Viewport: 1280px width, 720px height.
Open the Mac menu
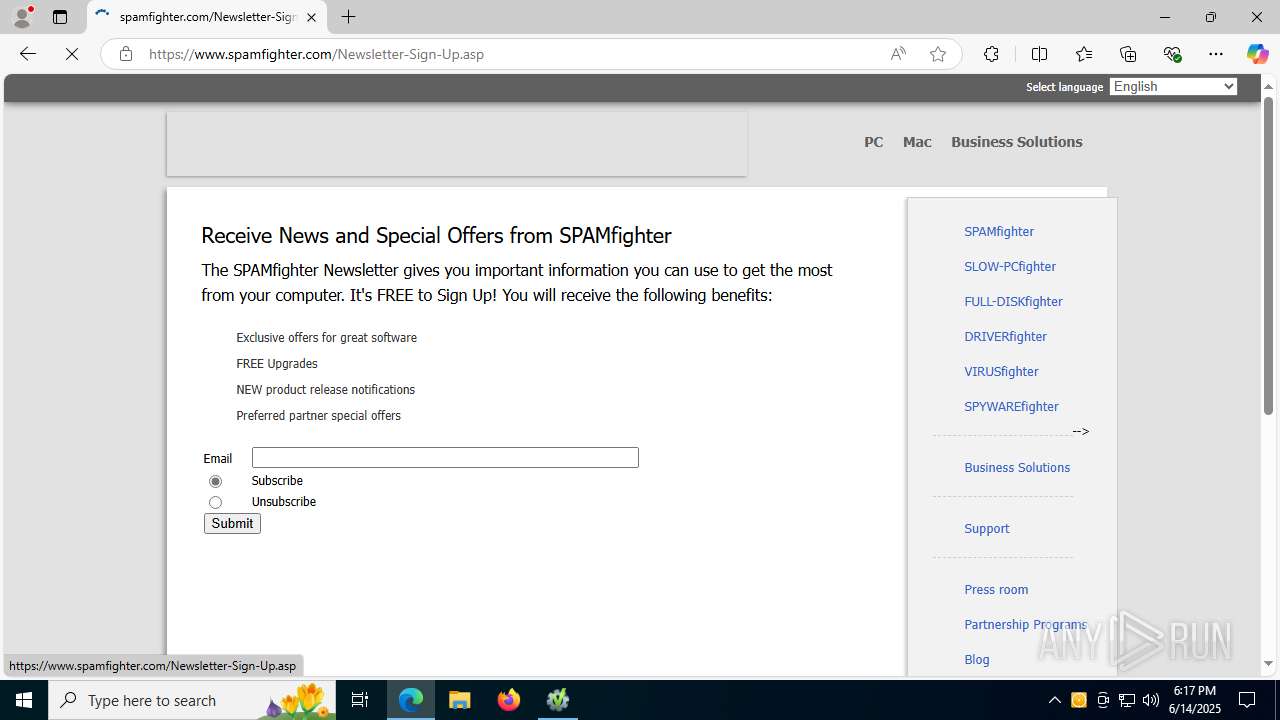pos(917,142)
